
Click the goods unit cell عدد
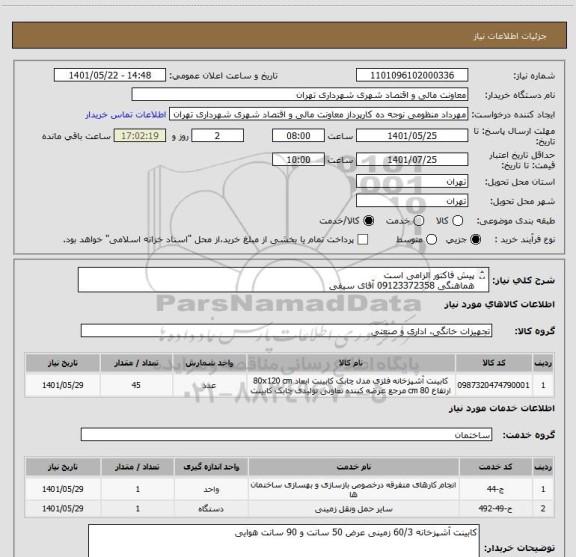pos(209,385)
